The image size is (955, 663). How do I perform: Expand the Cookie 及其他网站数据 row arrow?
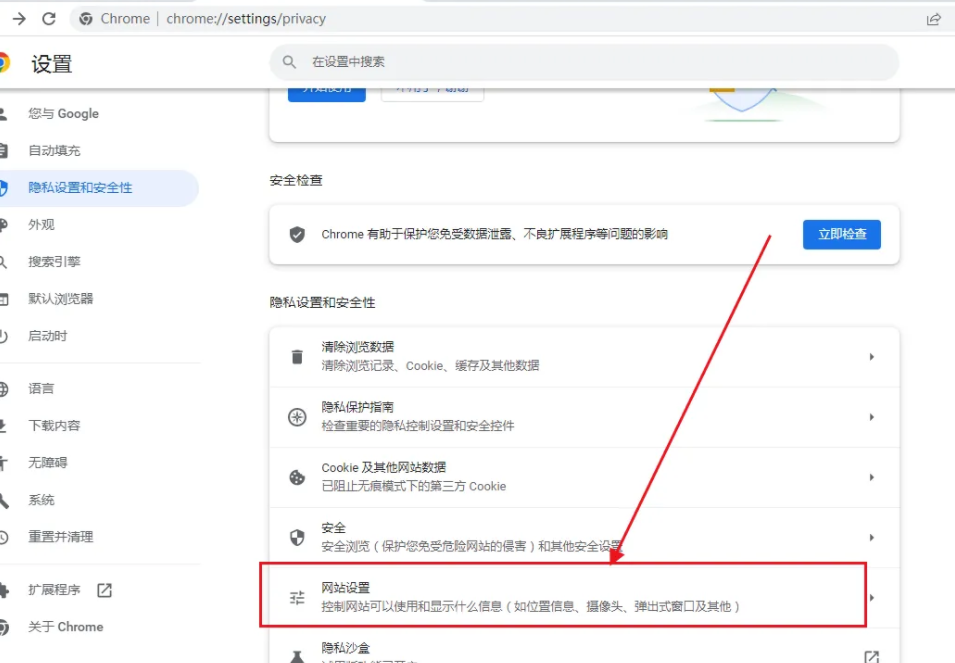tap(872, 477)
